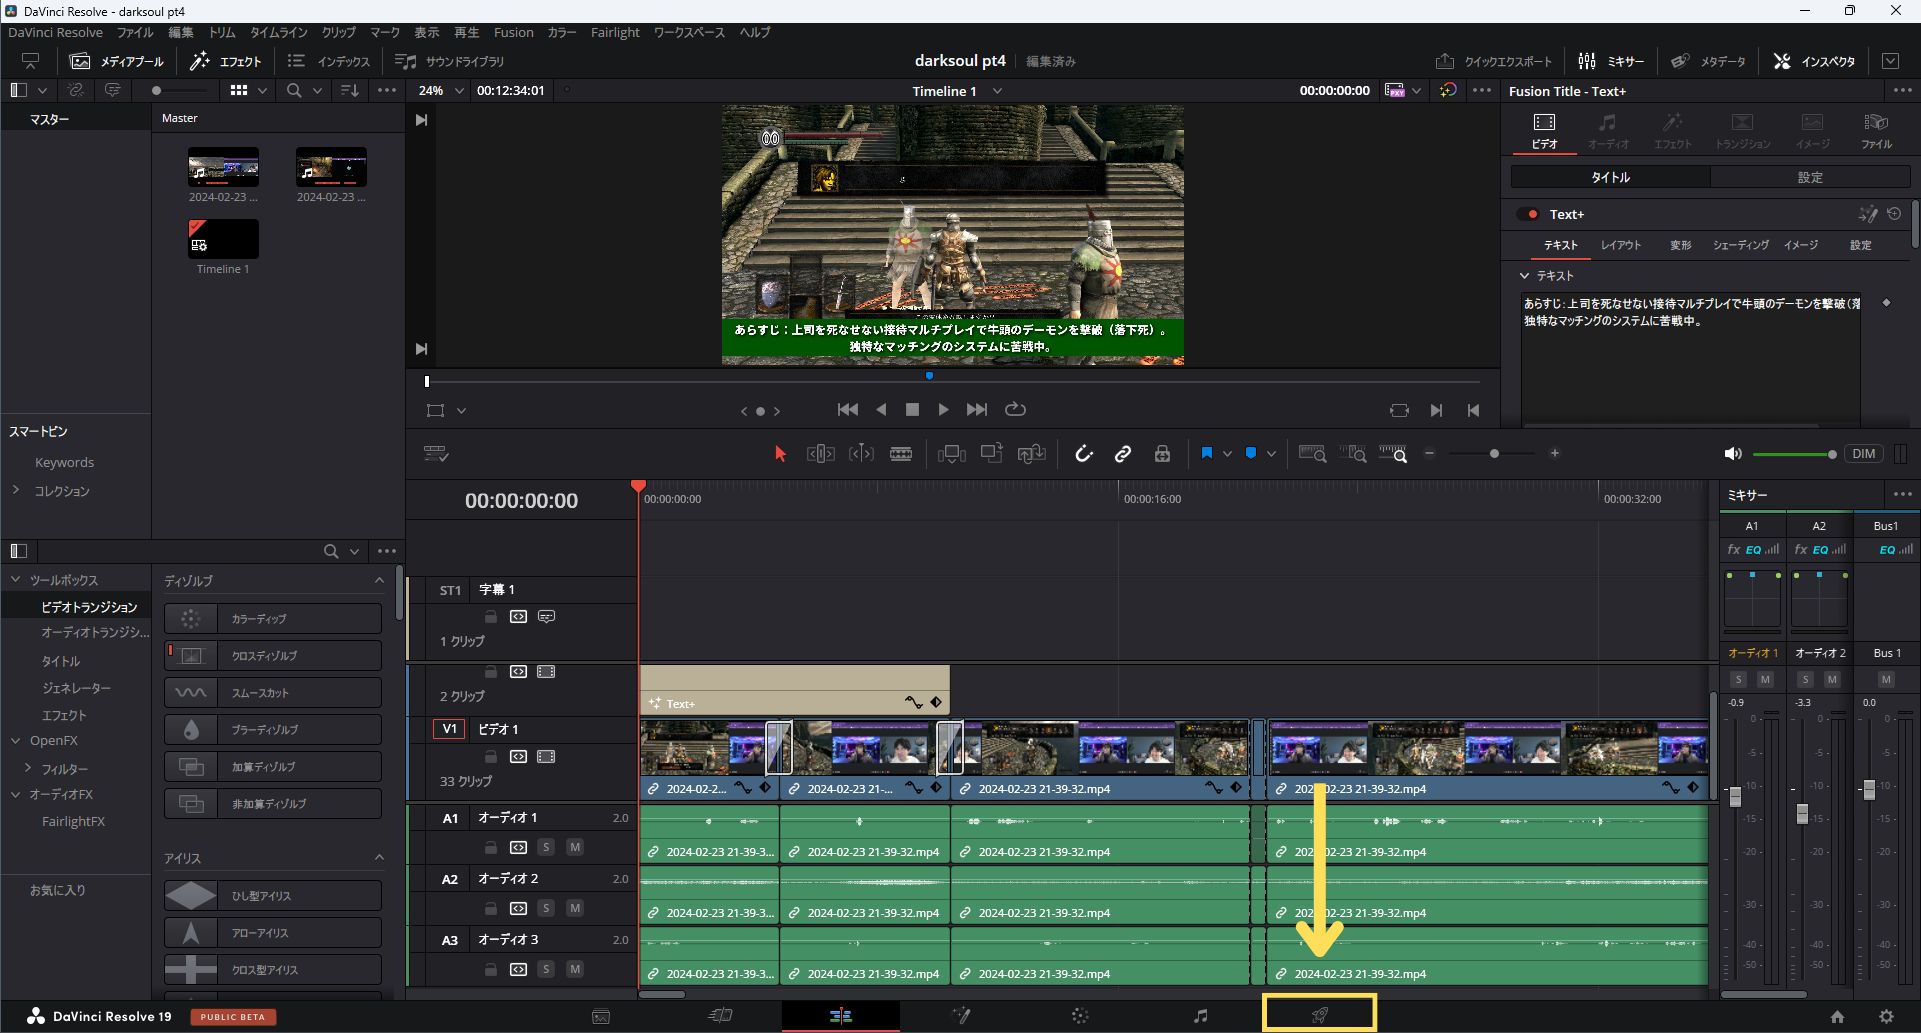Select the Timeline 1 thumbnail in media pool
Viewport: 1921px width, 1033px height.
(x=222, y=240)
